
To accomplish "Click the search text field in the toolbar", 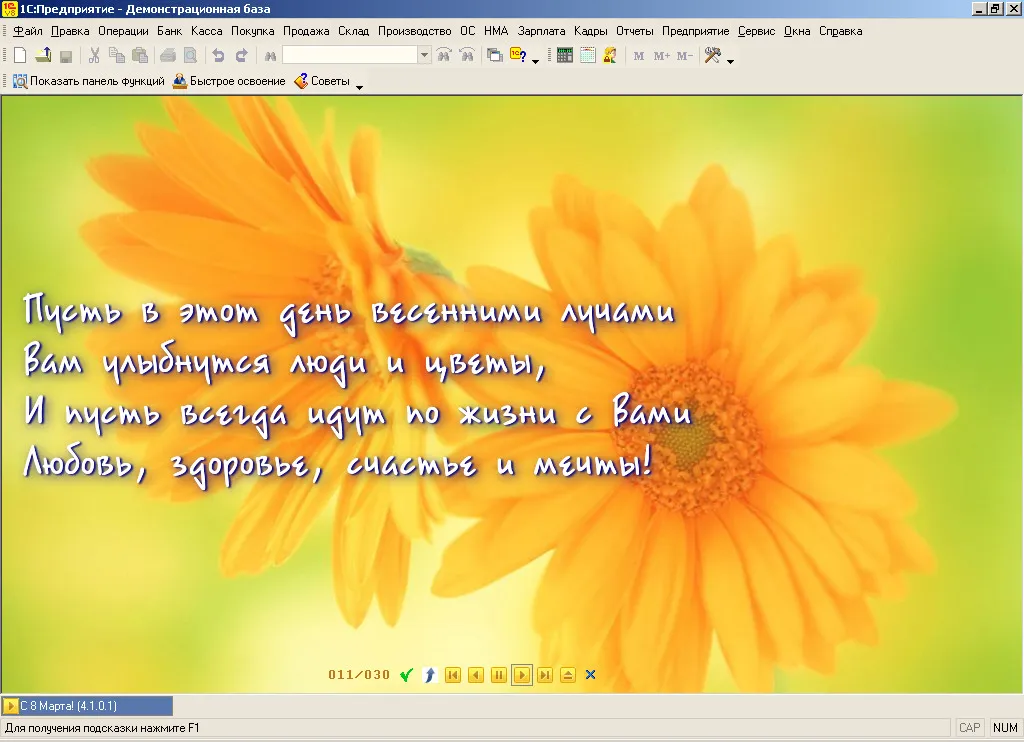I will tap(350, 56).
